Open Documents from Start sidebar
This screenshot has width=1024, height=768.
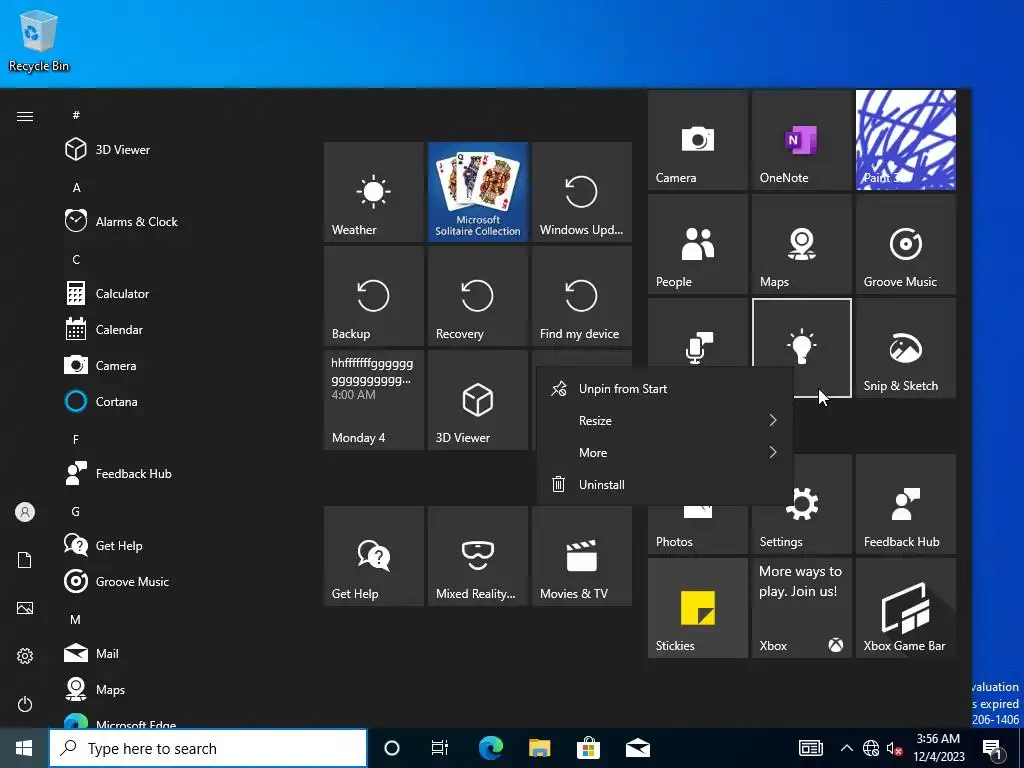click(25, 560)
